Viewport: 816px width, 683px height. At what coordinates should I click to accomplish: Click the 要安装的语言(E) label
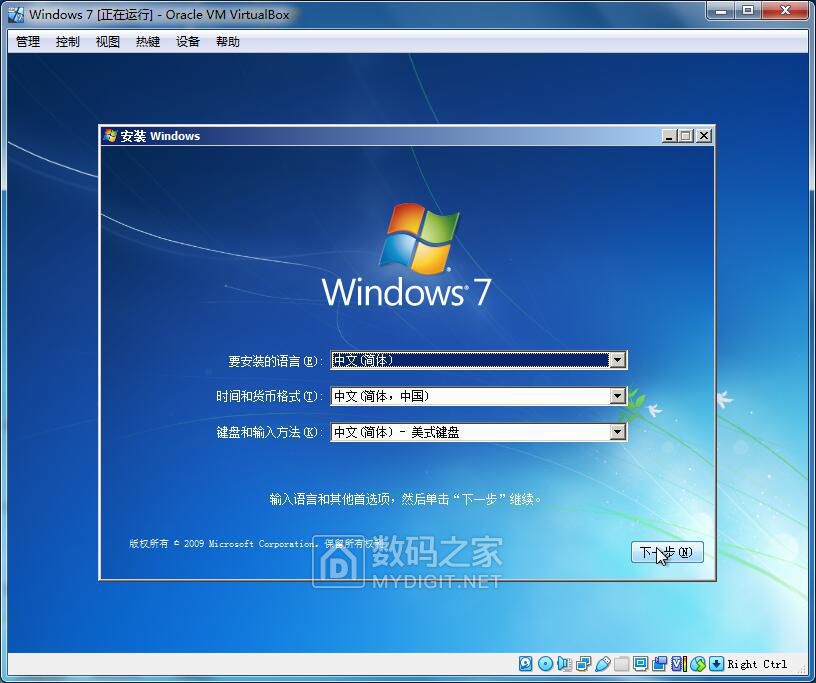[x=275, y=361]
